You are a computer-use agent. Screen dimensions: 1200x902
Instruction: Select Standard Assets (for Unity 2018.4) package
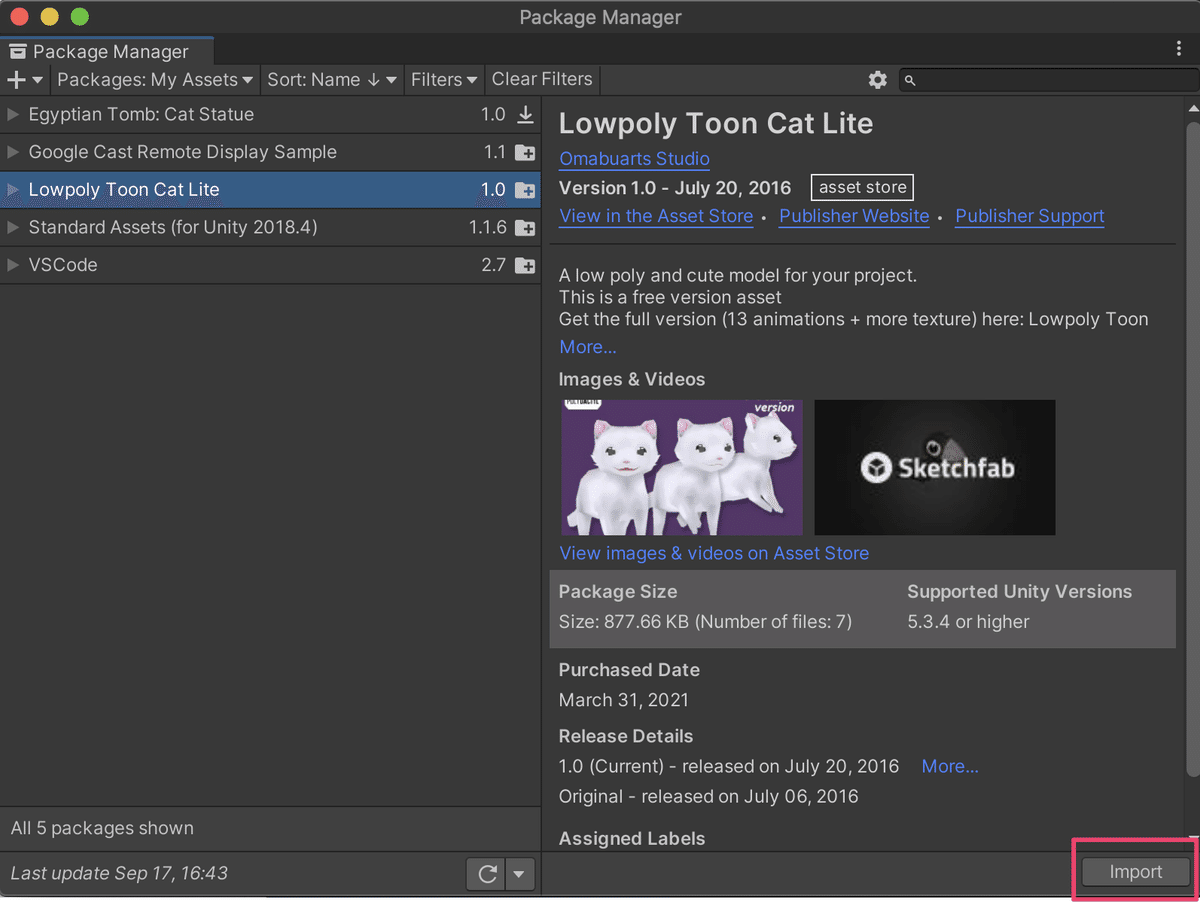[x=173, y=228]
